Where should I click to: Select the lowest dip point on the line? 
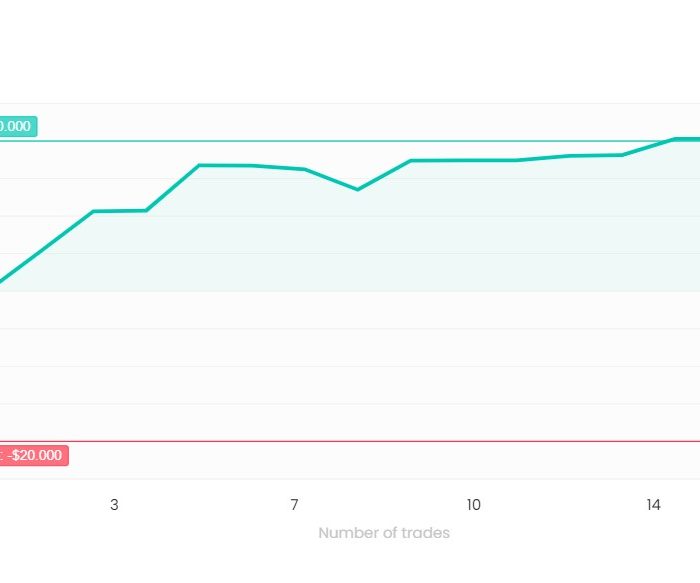click(358, 190)
